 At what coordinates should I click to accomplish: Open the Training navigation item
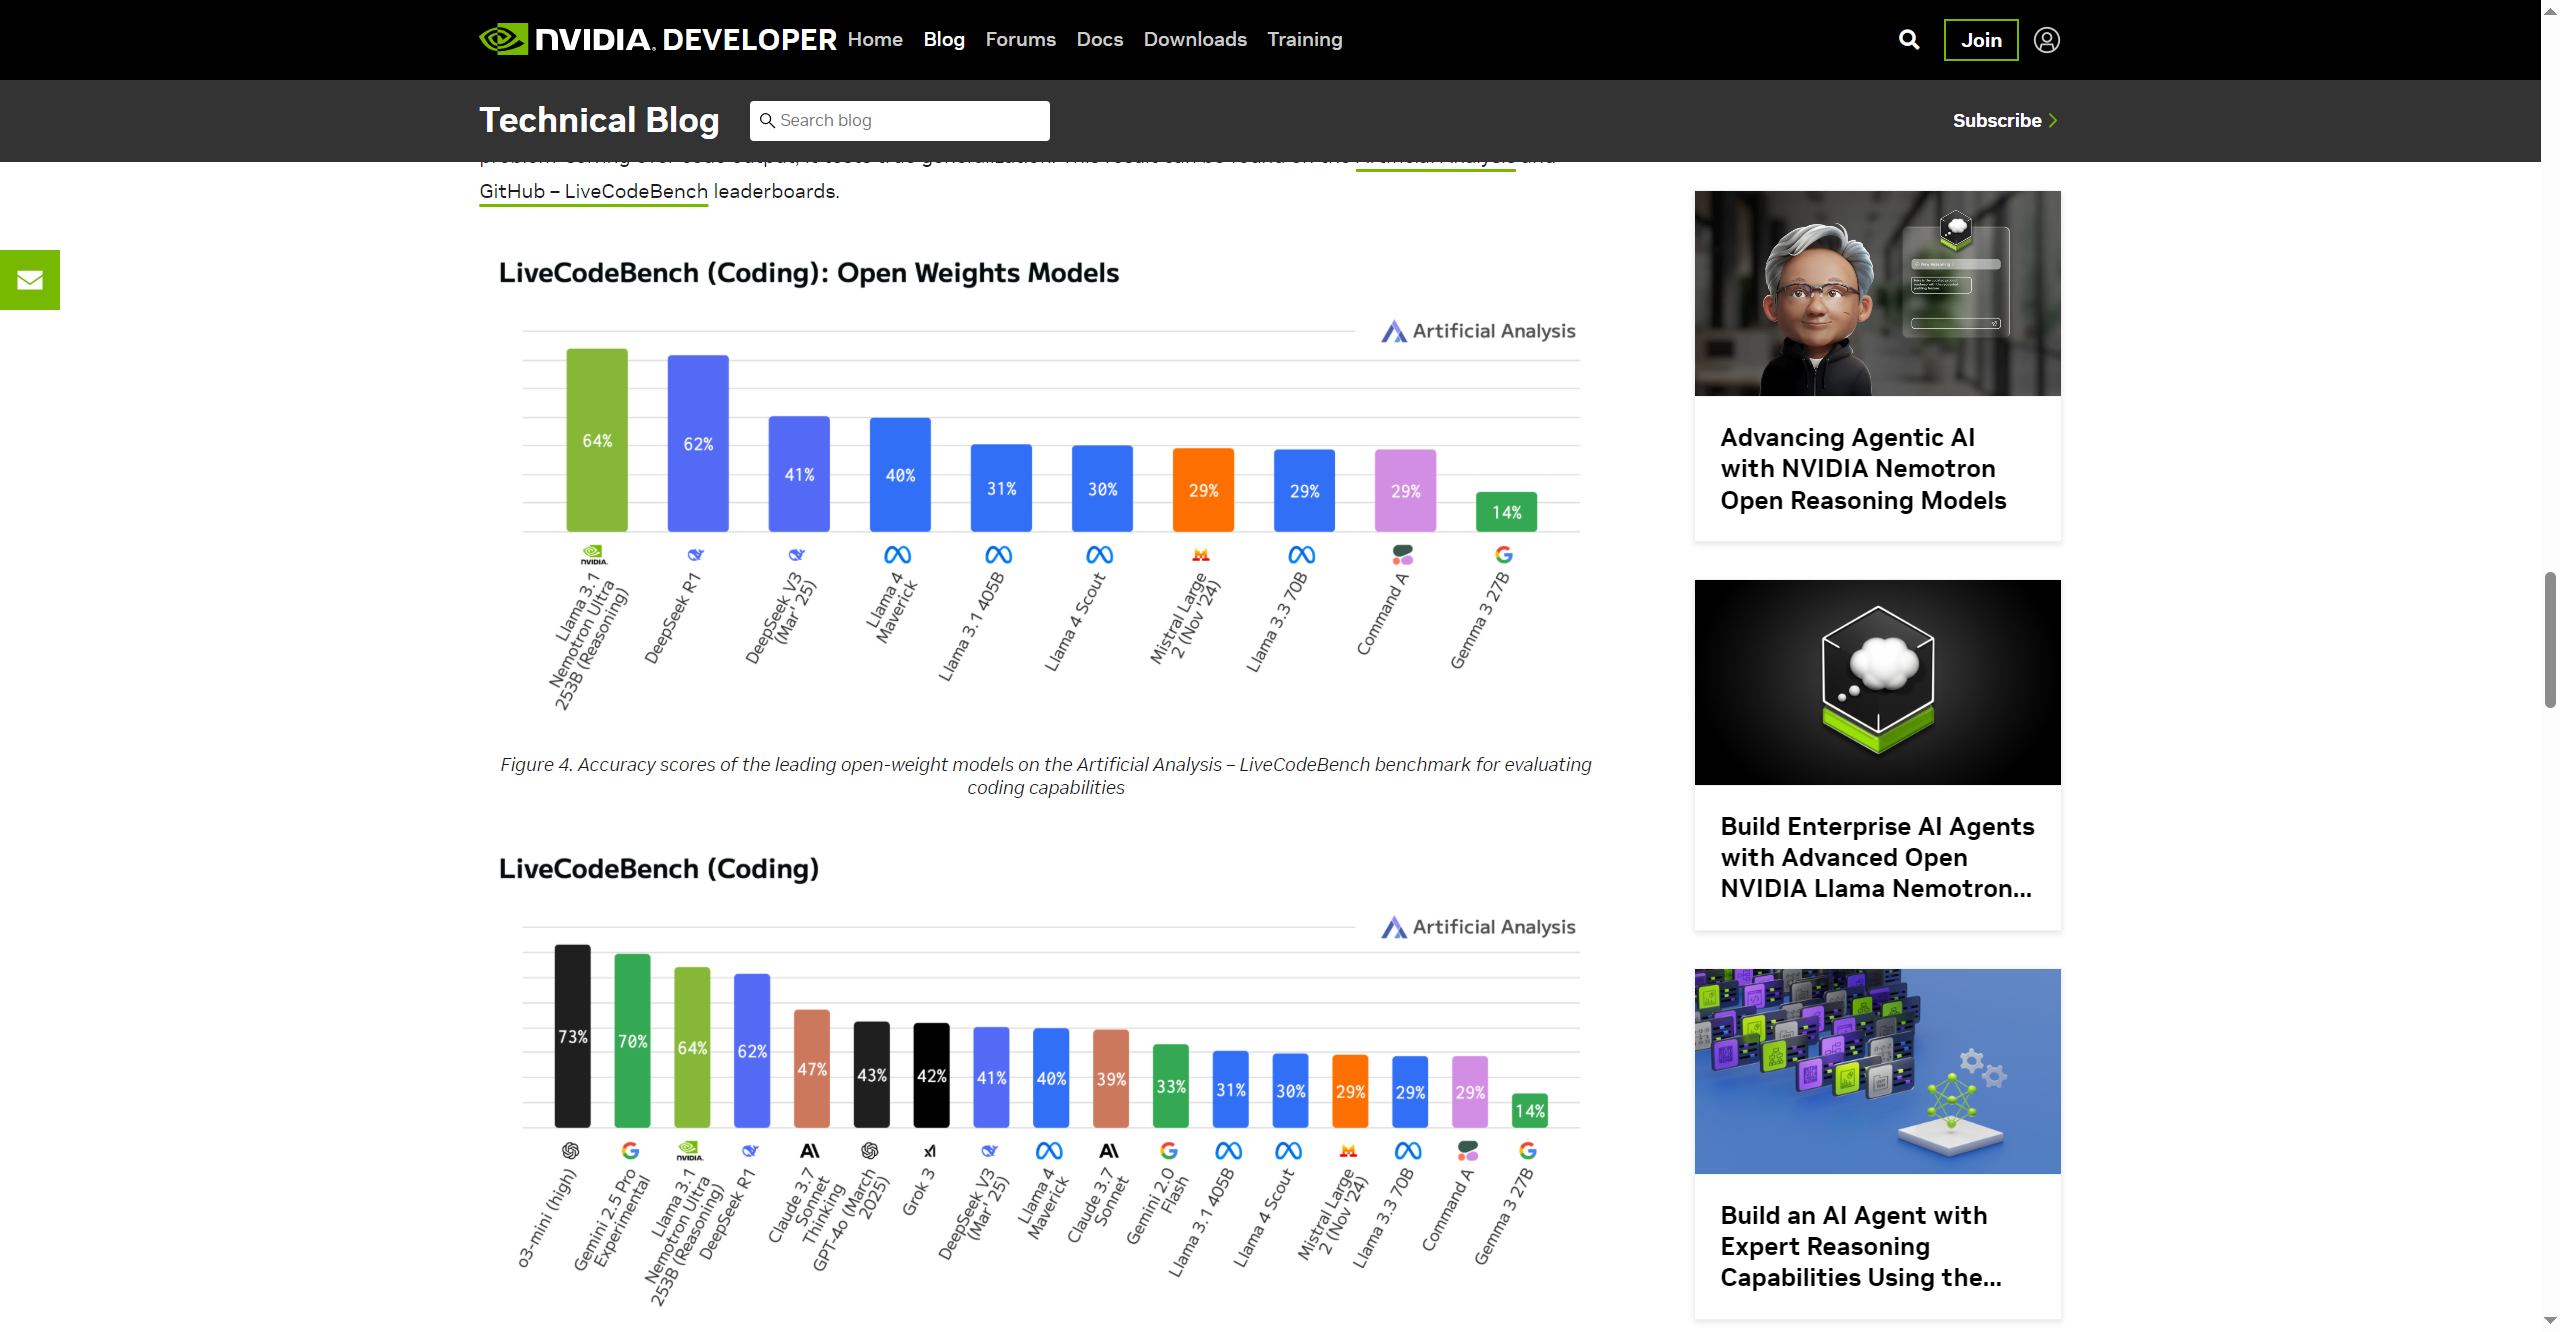(x=1304, y=40)
